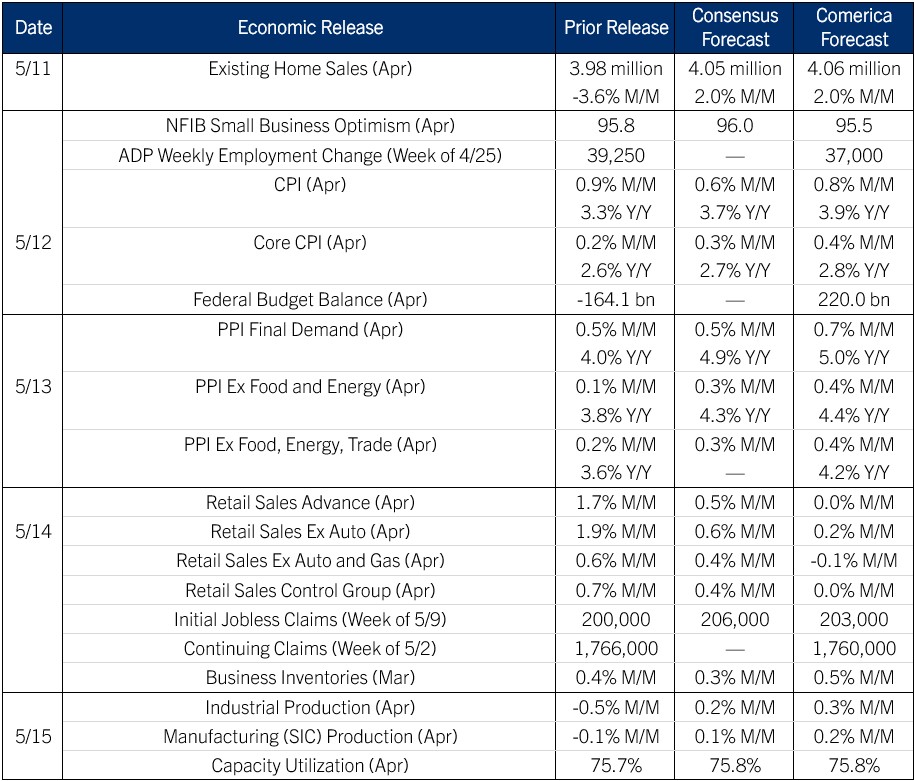Click the 'Economic Release' column header
914x781 pixels.
(310, 27)
